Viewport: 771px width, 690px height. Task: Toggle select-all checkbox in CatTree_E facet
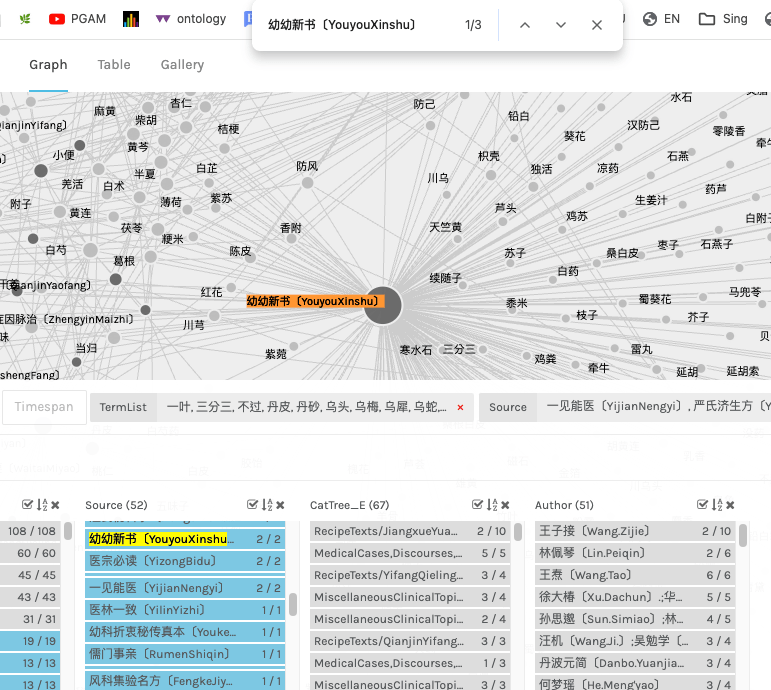tap(478, 506)
